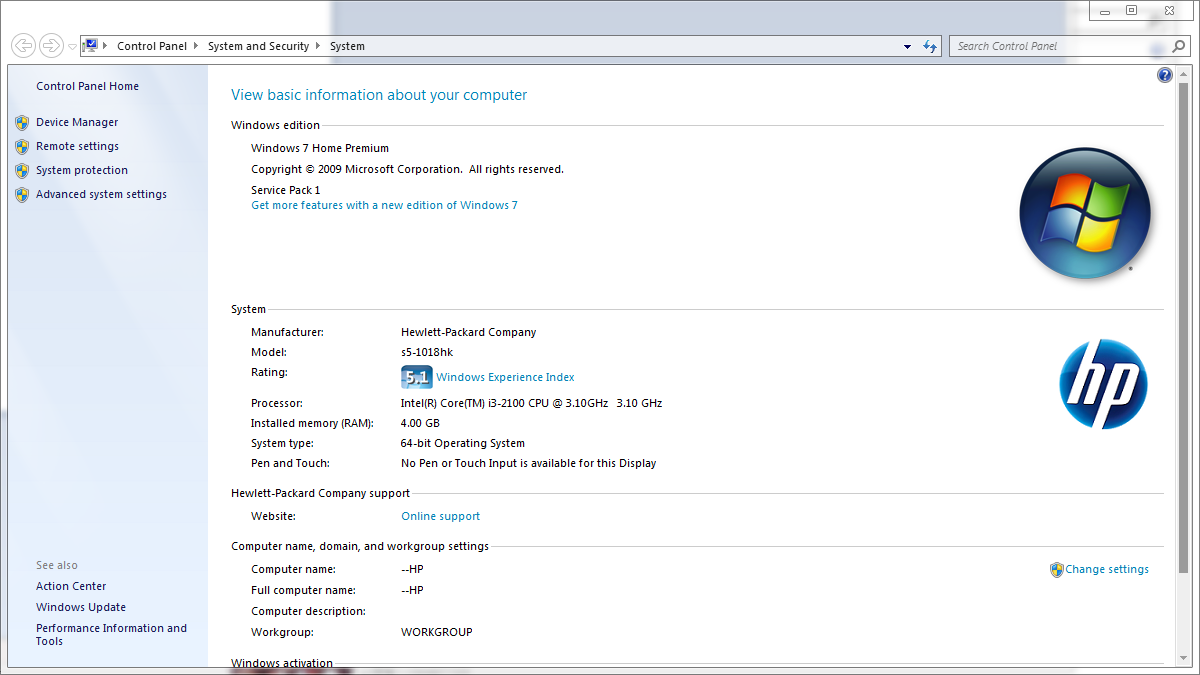
Task: Click the Hewlett-Packard Company manufacturer value
Action: (469, 332)
